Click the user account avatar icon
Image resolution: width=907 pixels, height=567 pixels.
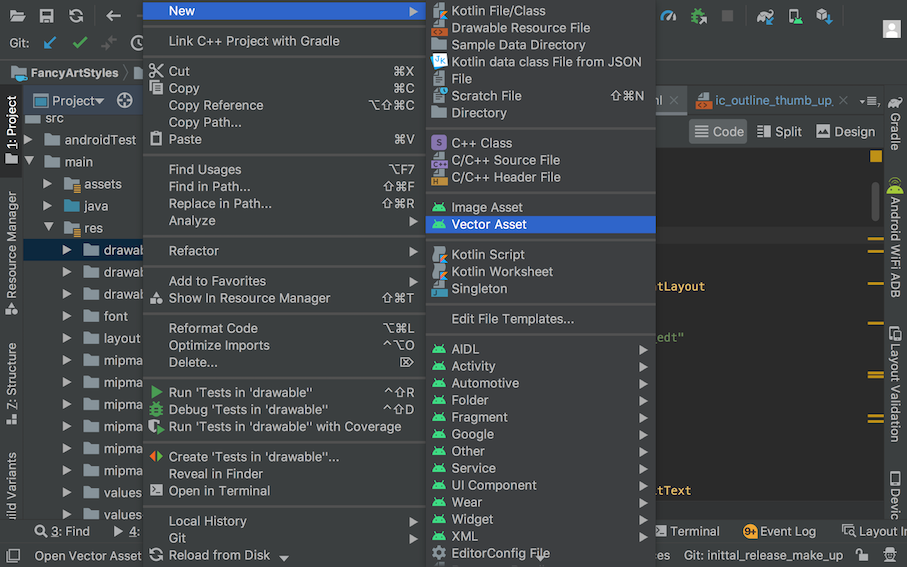click(x=891, y=29)
